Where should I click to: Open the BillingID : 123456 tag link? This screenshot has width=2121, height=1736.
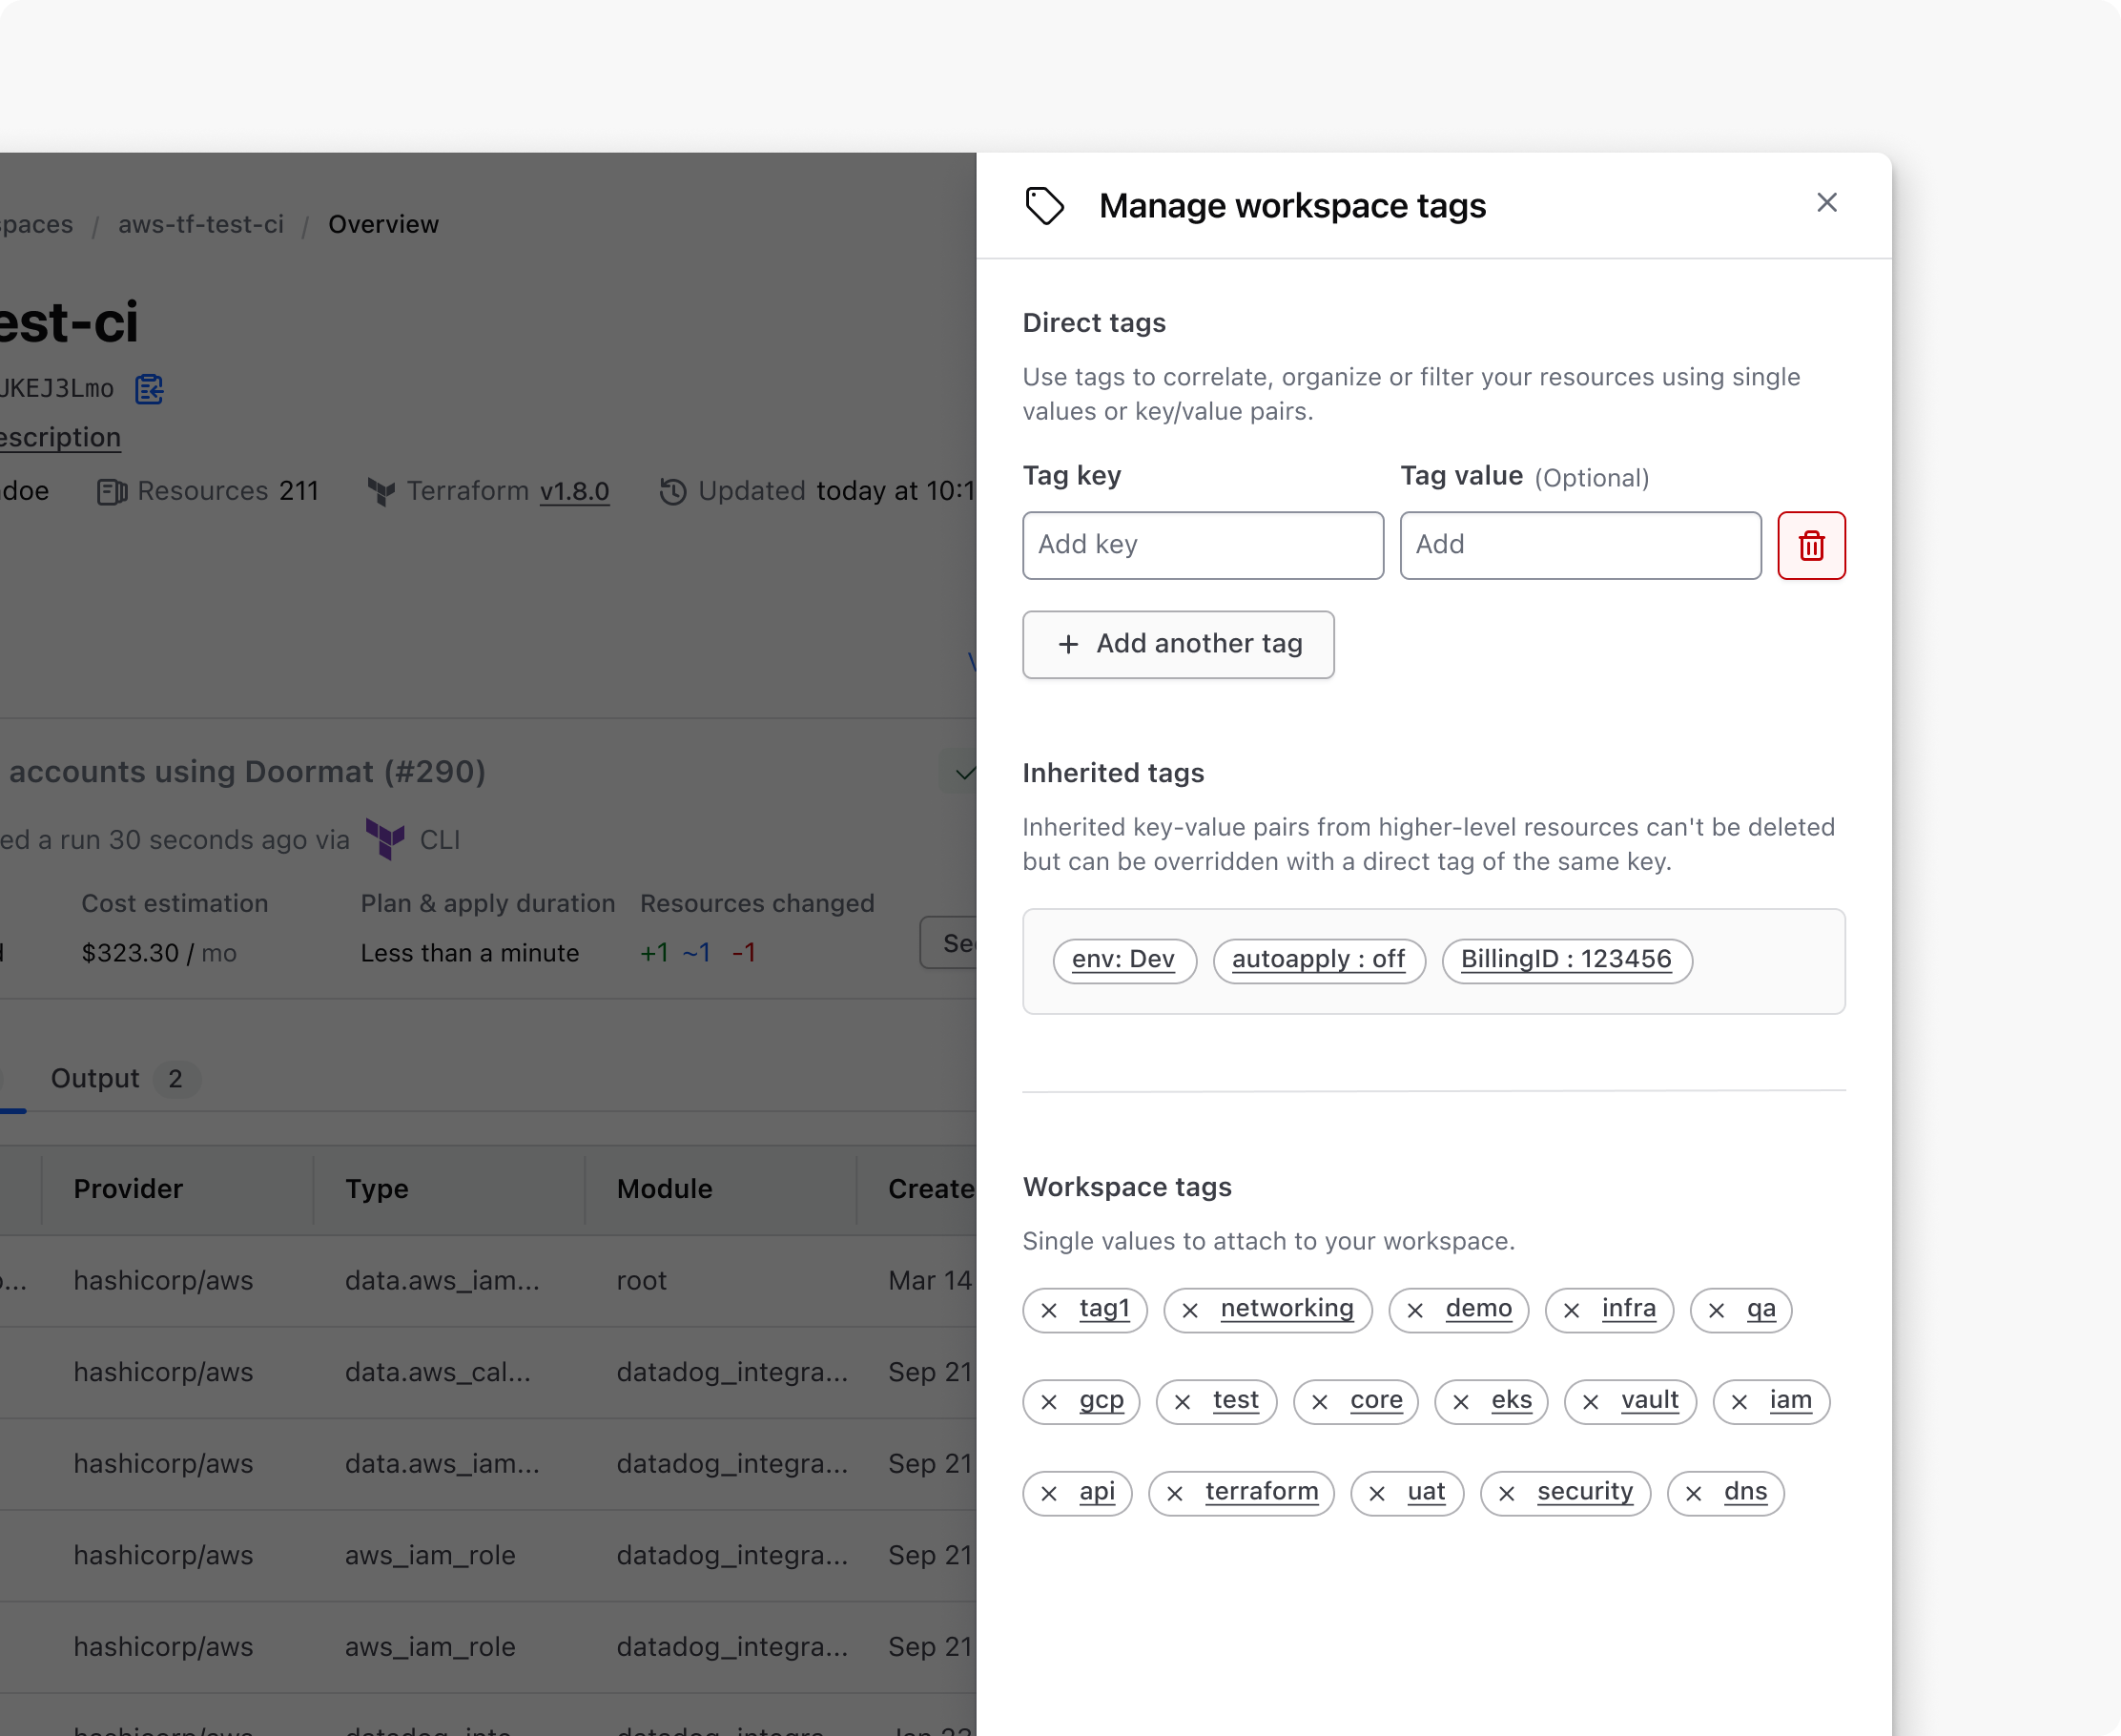coord(1565,959)
